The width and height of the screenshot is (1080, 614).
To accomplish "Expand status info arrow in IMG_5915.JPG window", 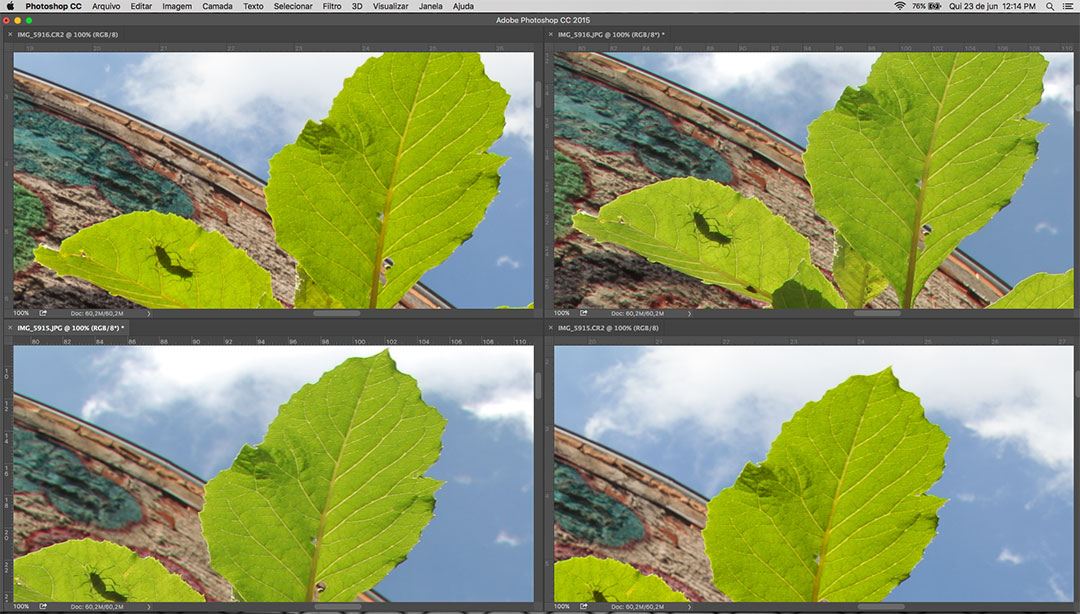I will tap(149, 606).
